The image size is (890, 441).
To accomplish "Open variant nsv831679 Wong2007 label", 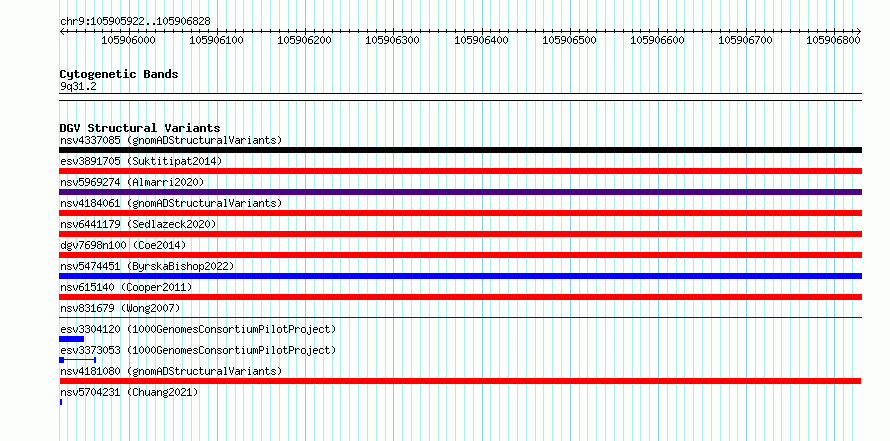I will pos(120,308).
